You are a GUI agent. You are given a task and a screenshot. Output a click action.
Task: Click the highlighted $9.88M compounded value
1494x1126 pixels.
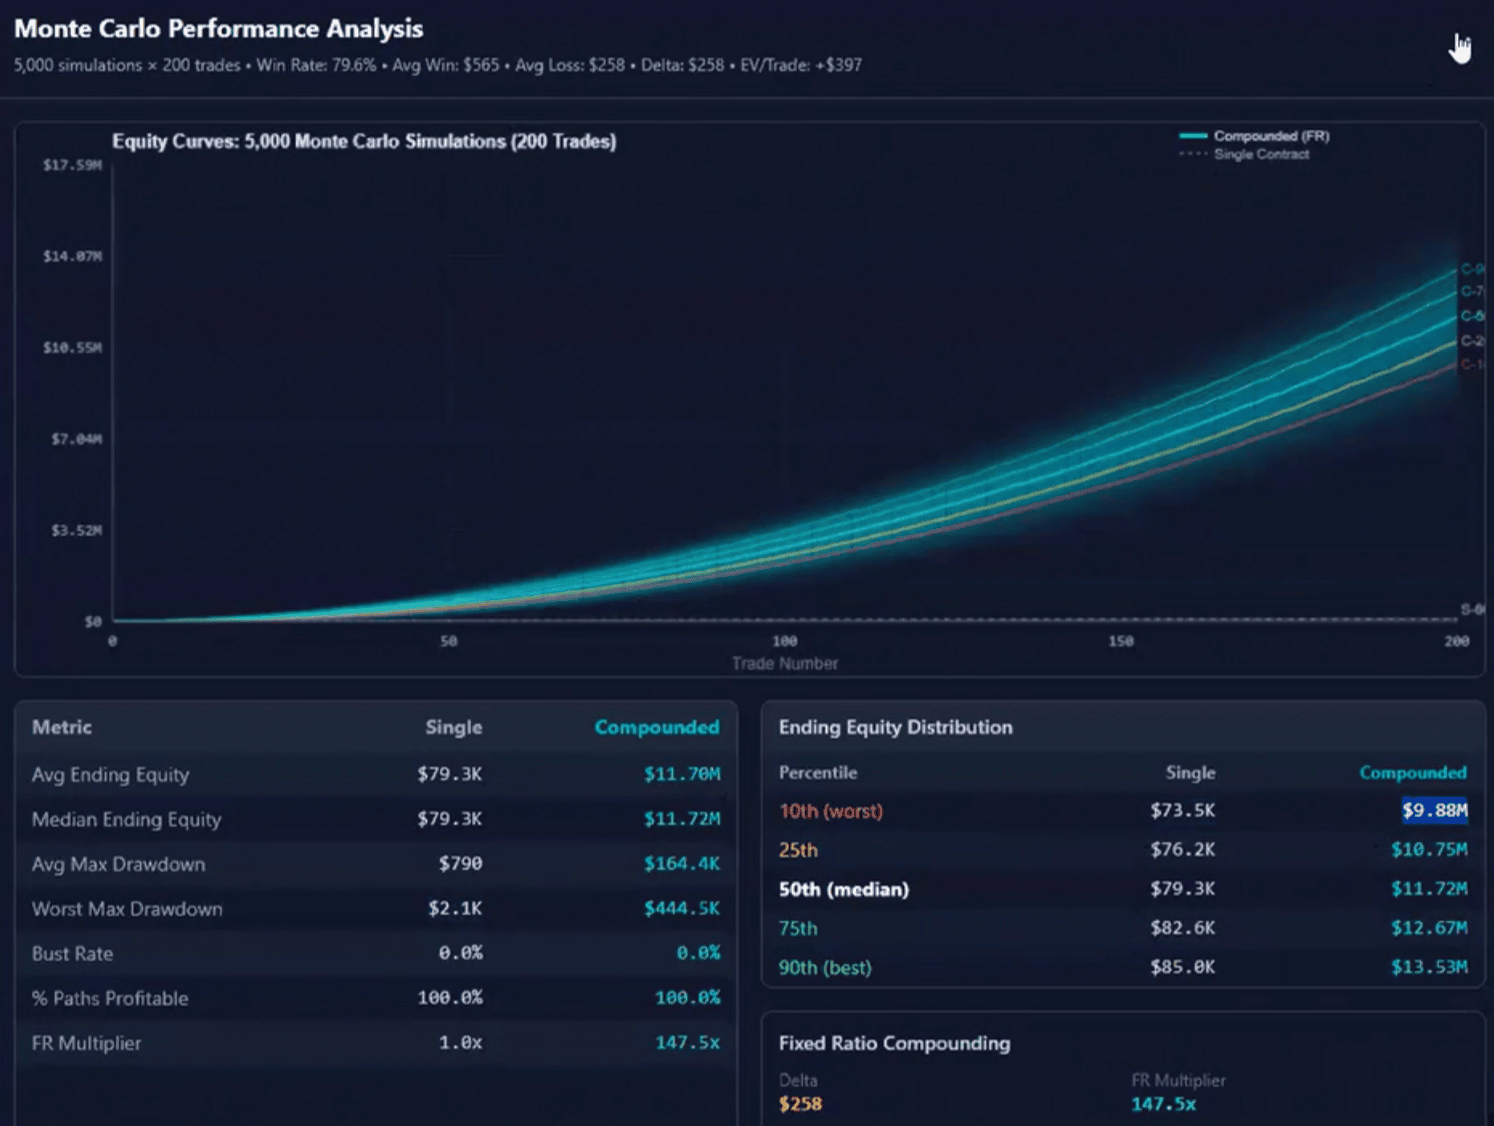coord(1434,810)
